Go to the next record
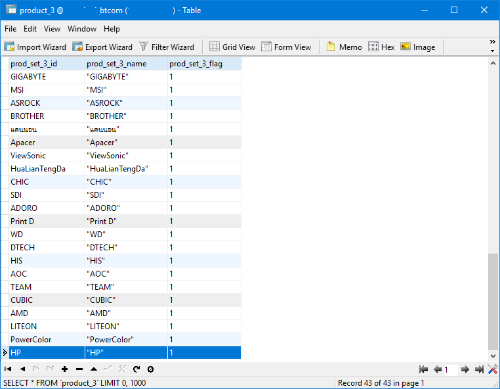The width and height of the screenshot is (500, 389). pyautogui.click(x=36, y=369)
